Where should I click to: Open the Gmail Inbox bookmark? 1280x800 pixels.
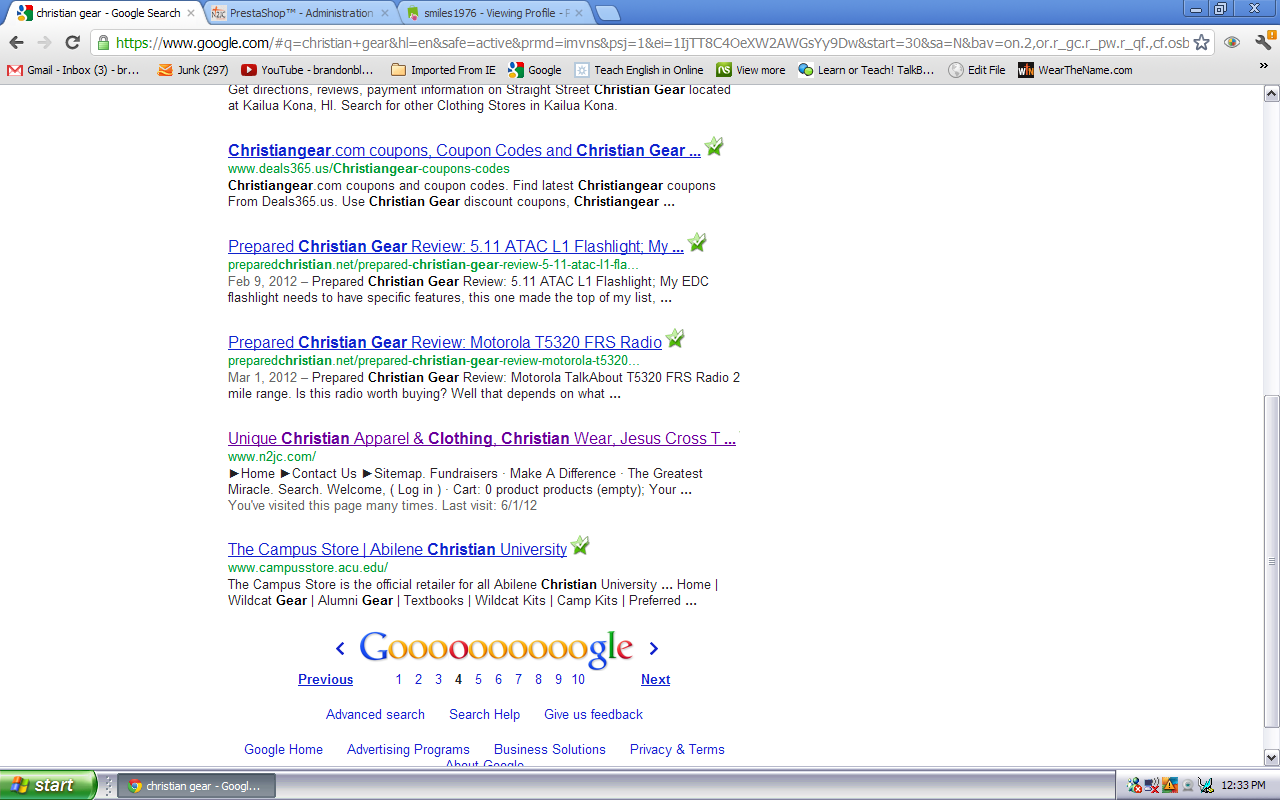pyautogui.click(x=74, y=70)
